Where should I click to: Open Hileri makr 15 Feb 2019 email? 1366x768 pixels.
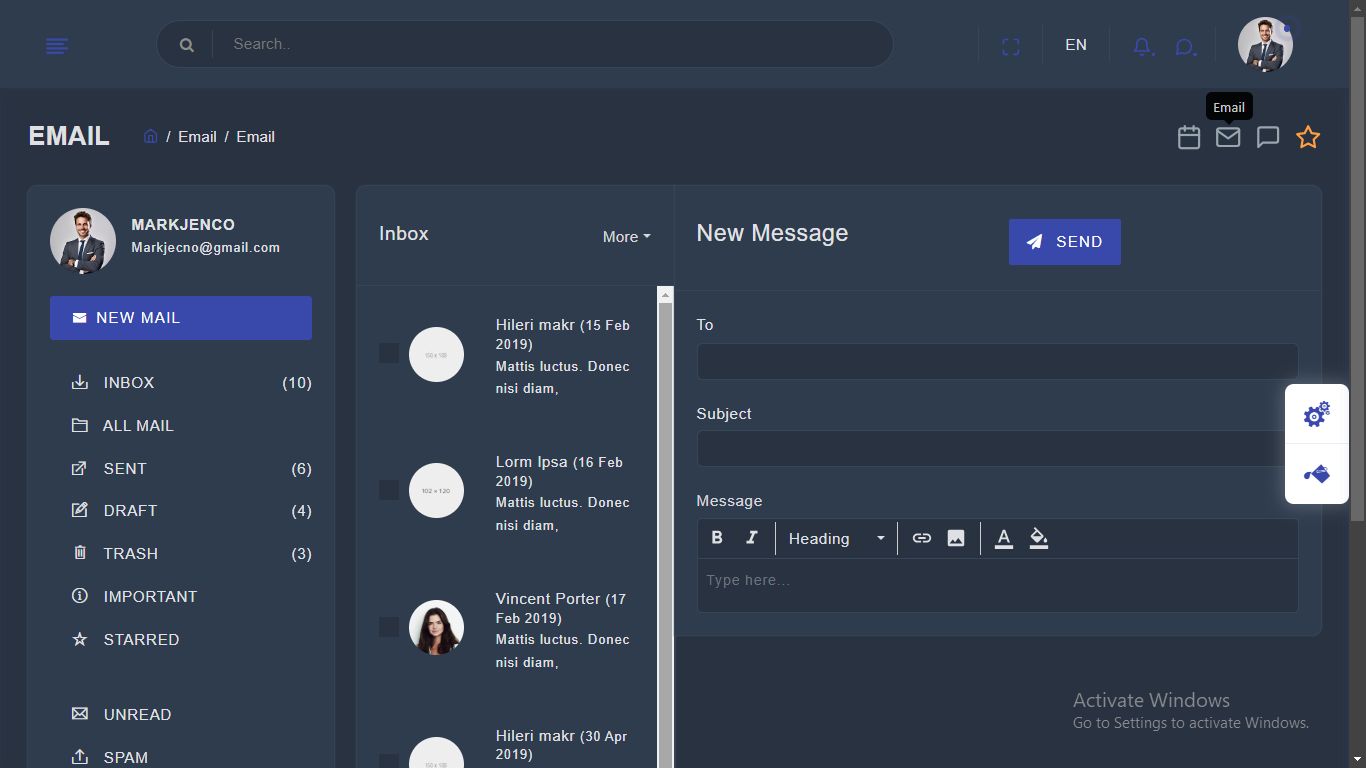pos(564,356)
